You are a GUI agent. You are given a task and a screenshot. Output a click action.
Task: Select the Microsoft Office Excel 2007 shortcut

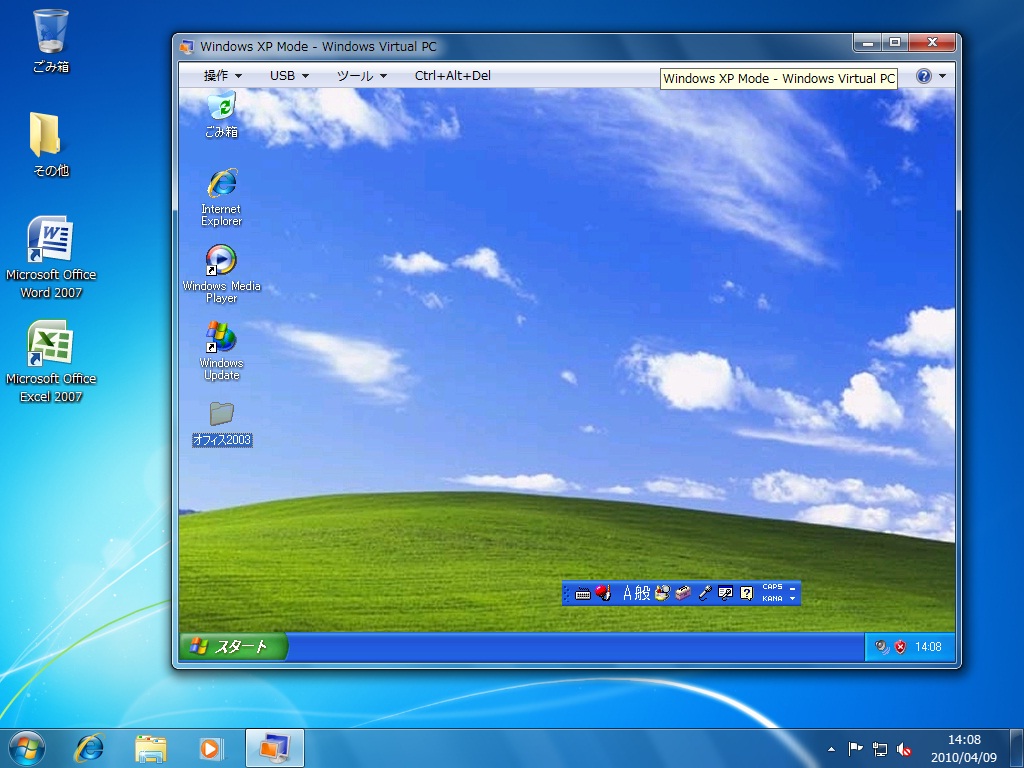pos(51,361)
